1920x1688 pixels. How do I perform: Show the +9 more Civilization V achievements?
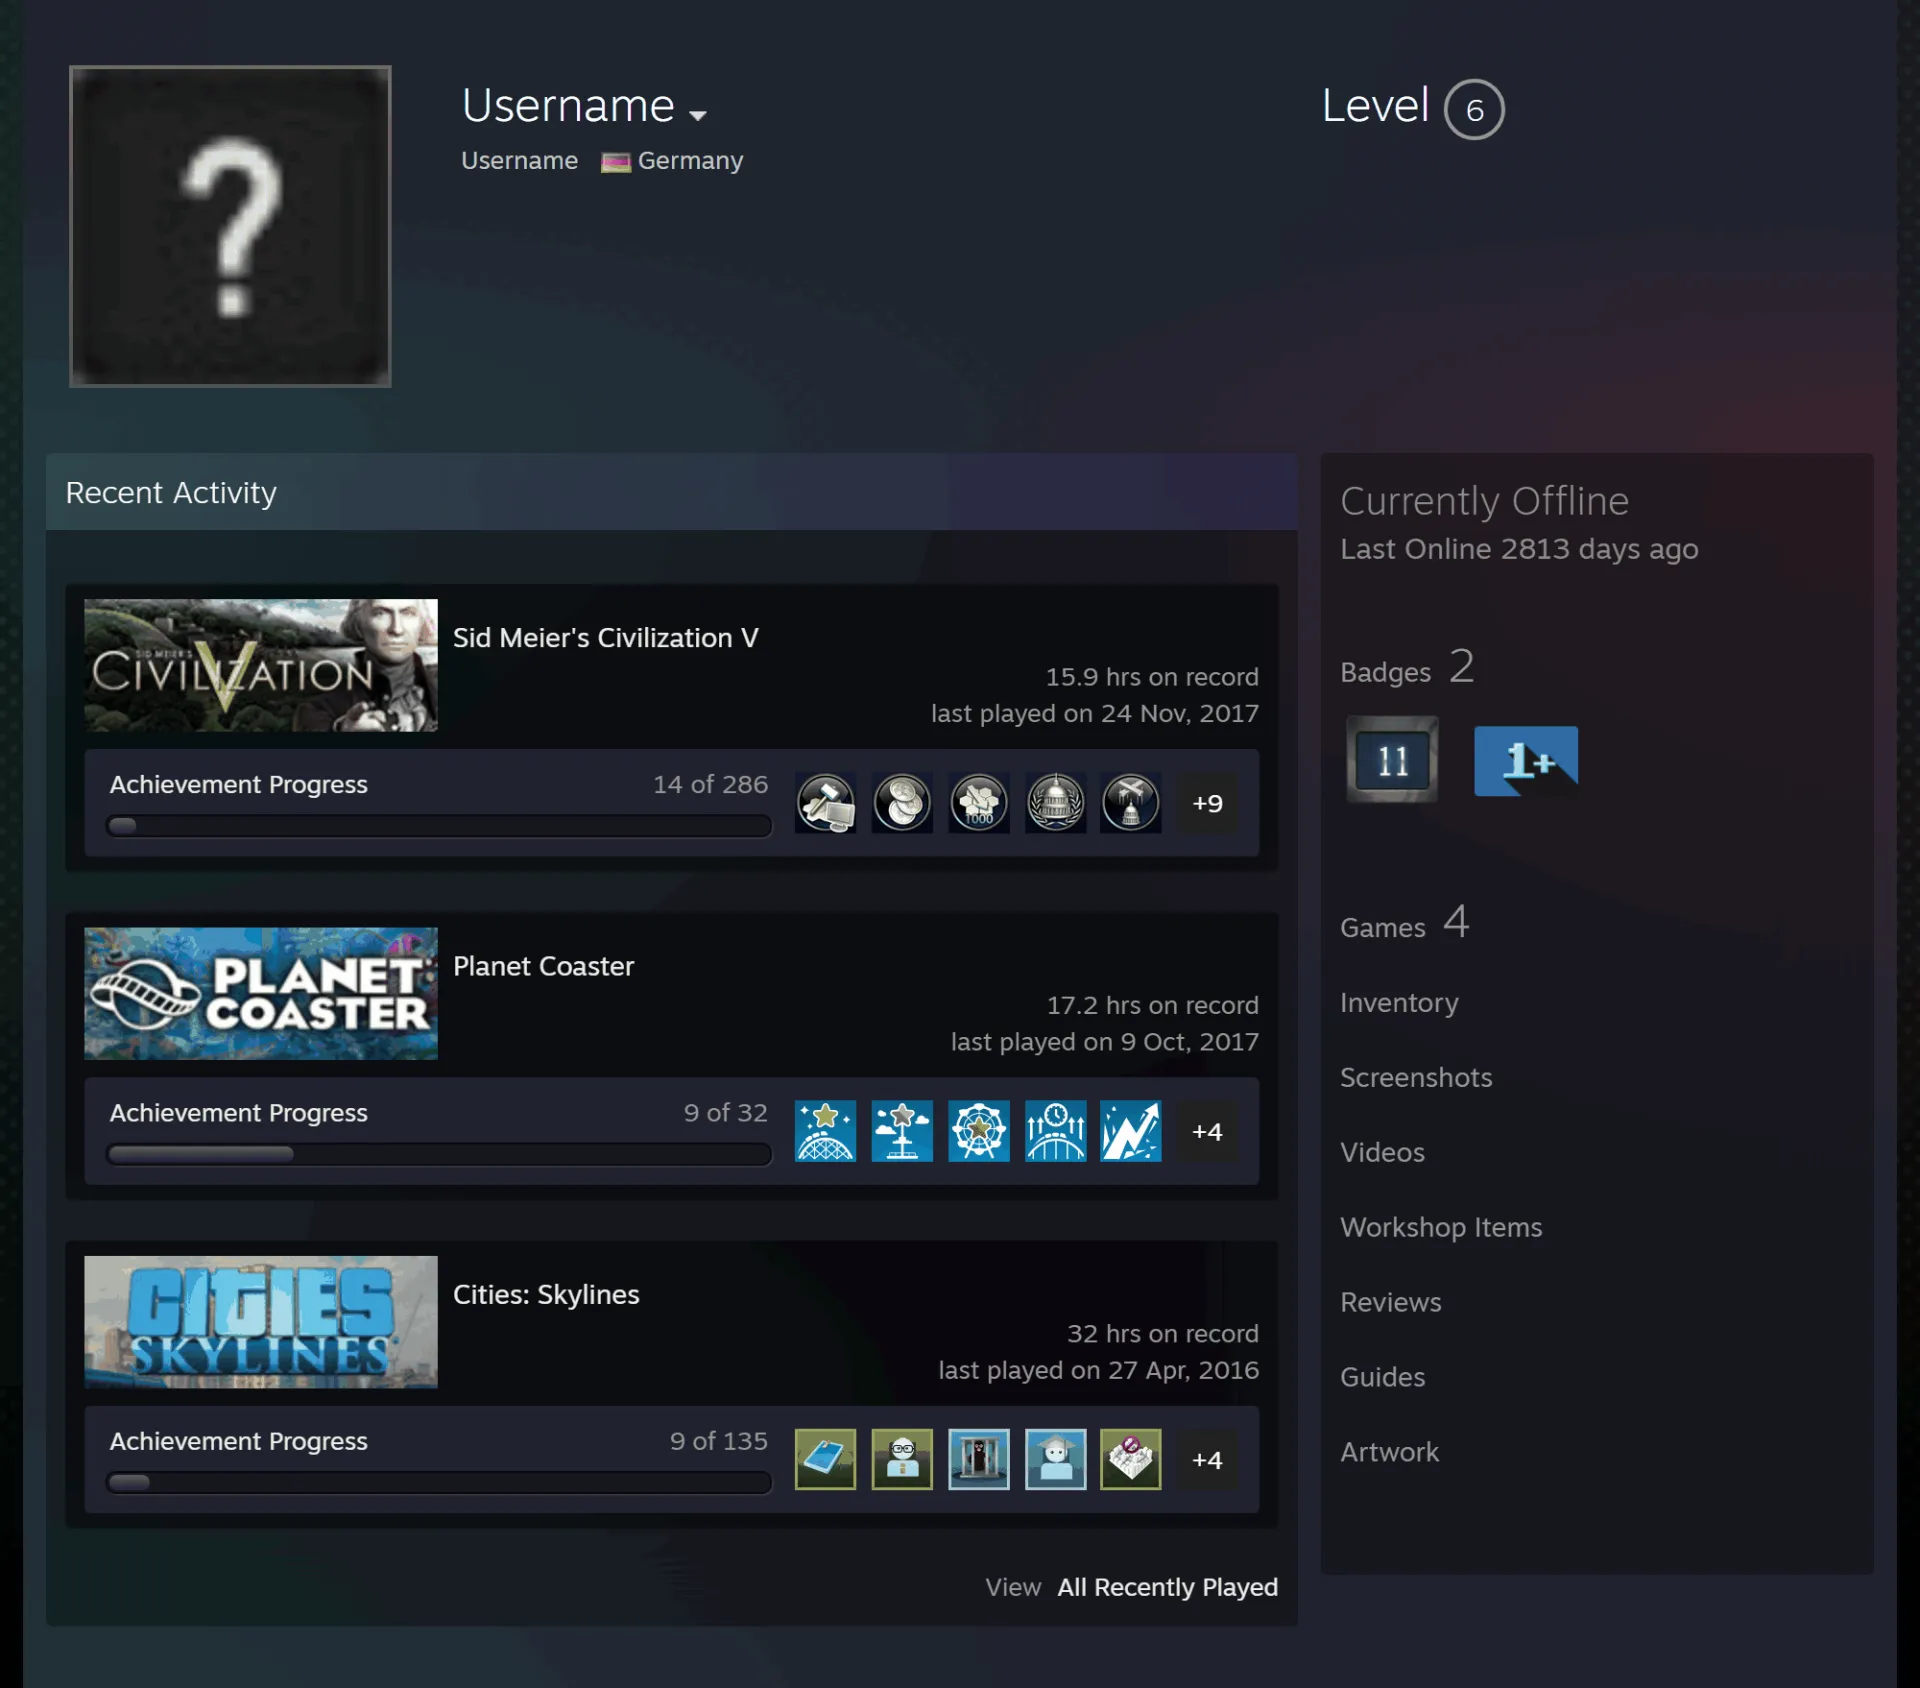pyautogui.click(x=1207, y=803)
